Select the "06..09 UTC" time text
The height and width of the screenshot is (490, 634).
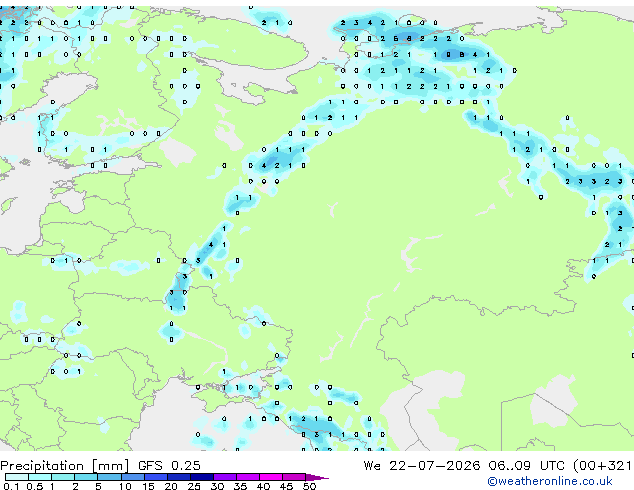coord(526,466)
